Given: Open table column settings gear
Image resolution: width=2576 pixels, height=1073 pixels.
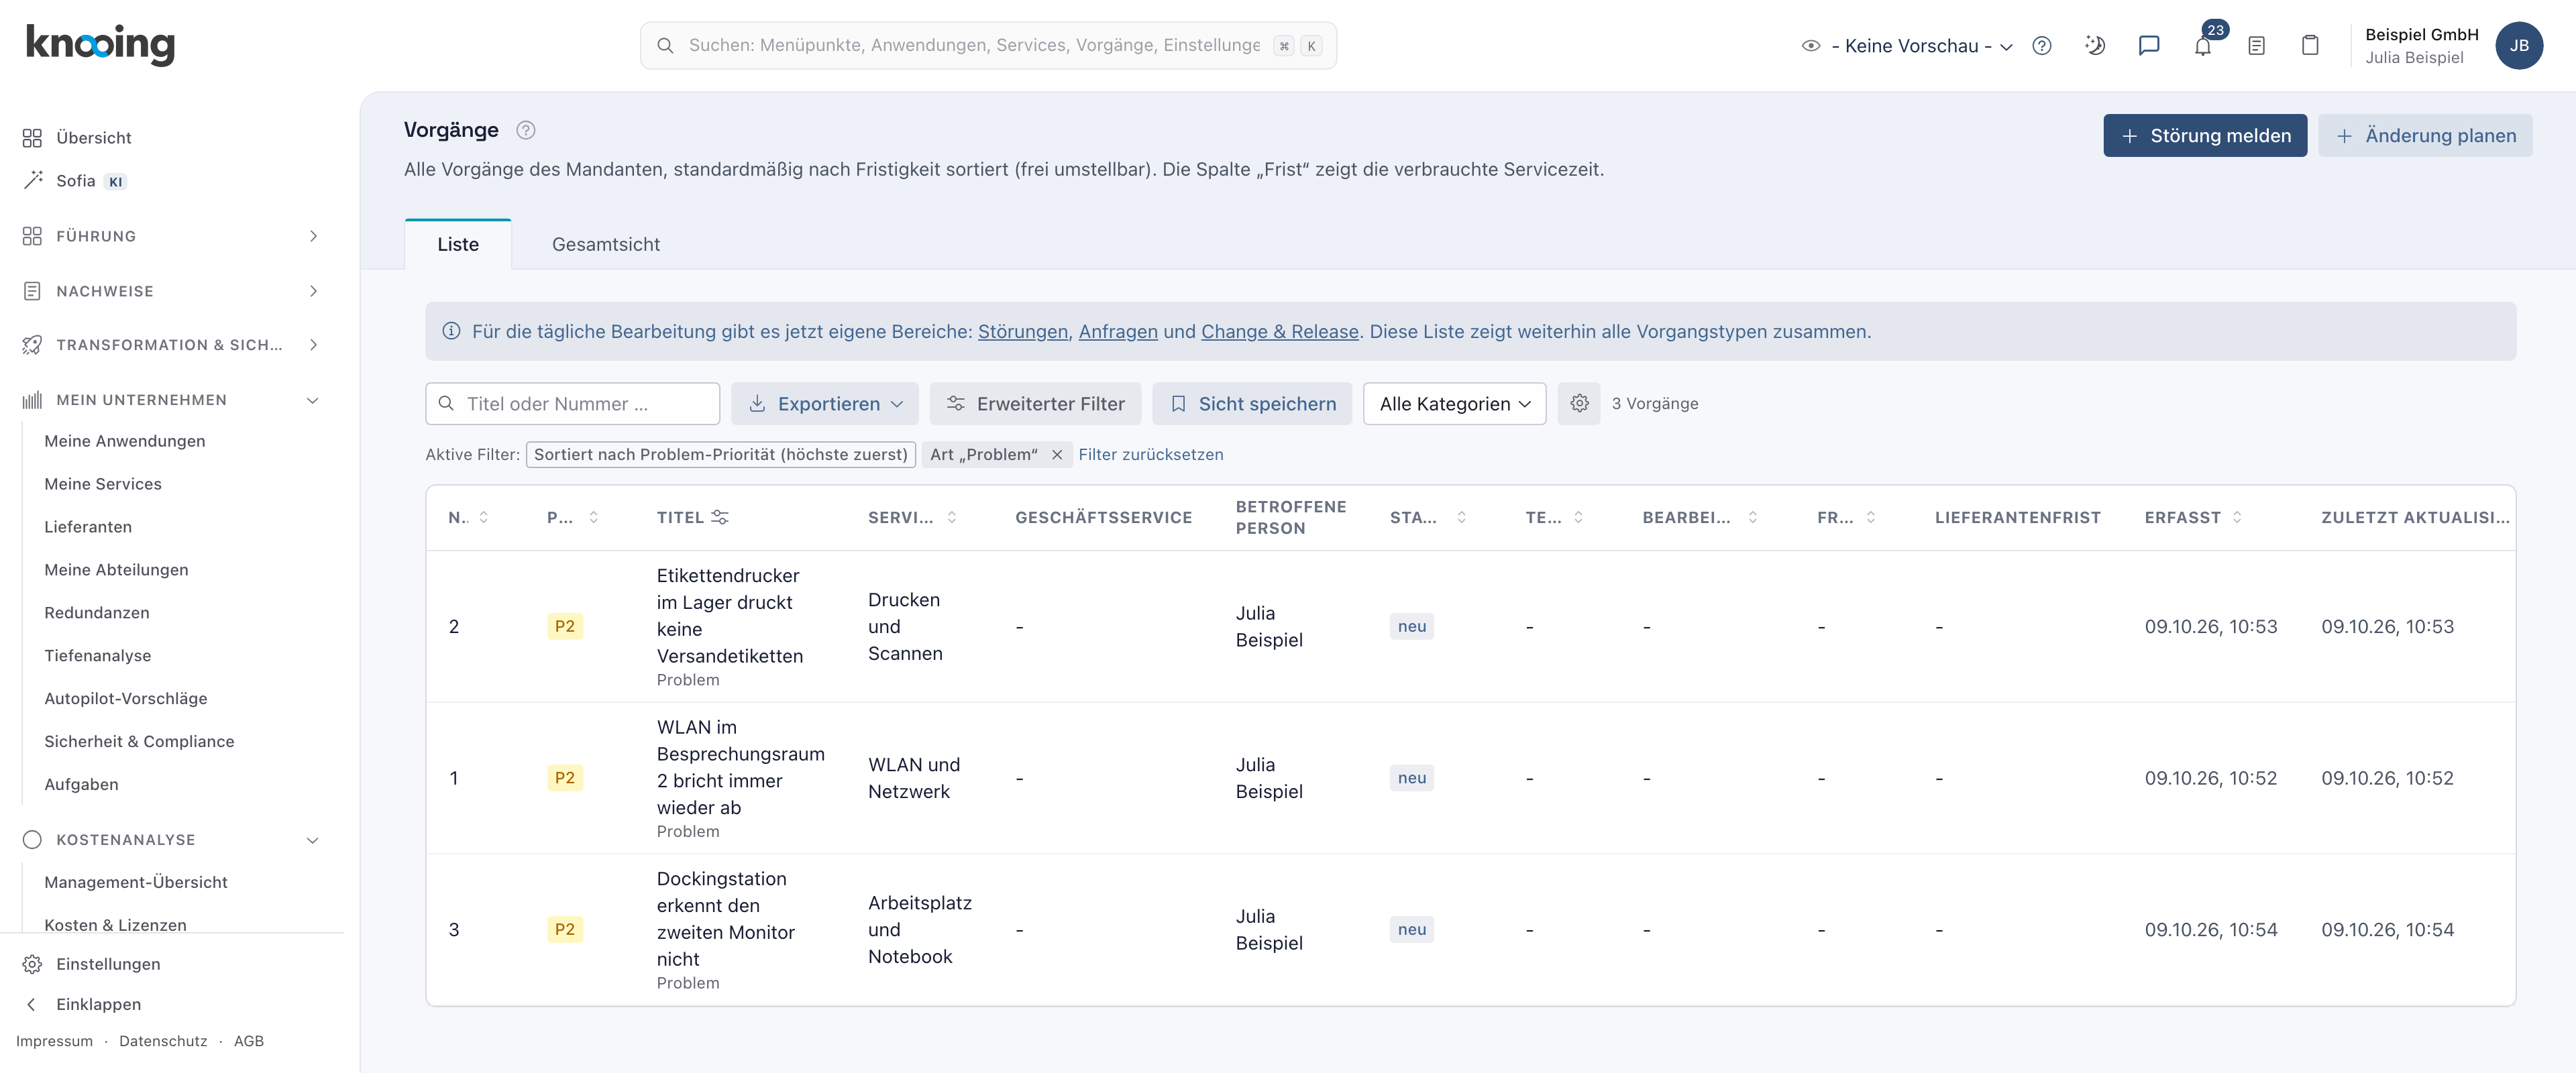Looking at the screenshot, I should pyautogui.click(x=1579, y=403).
